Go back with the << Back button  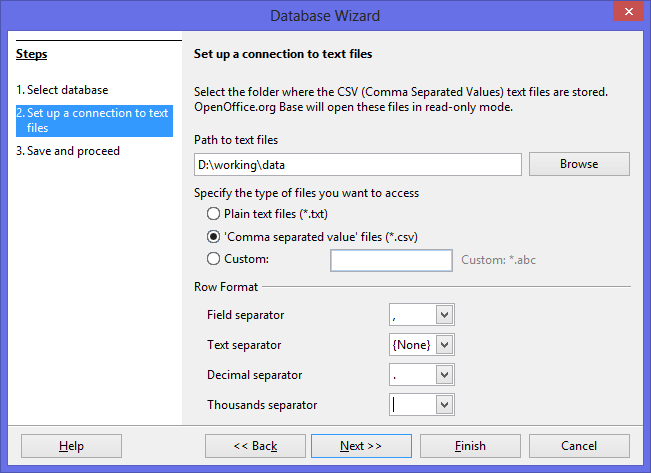click(x=254, y=446)
